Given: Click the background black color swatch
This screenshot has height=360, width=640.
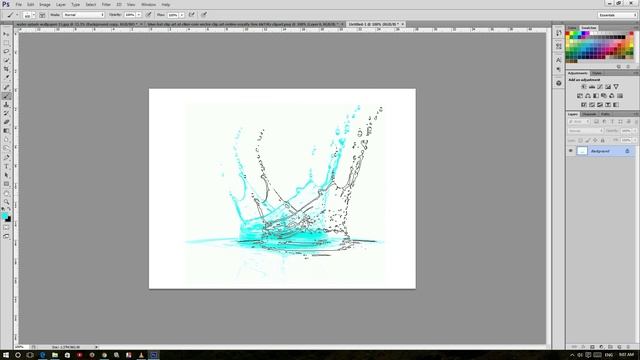Looking at the screenshot, I should click(9, 220).
